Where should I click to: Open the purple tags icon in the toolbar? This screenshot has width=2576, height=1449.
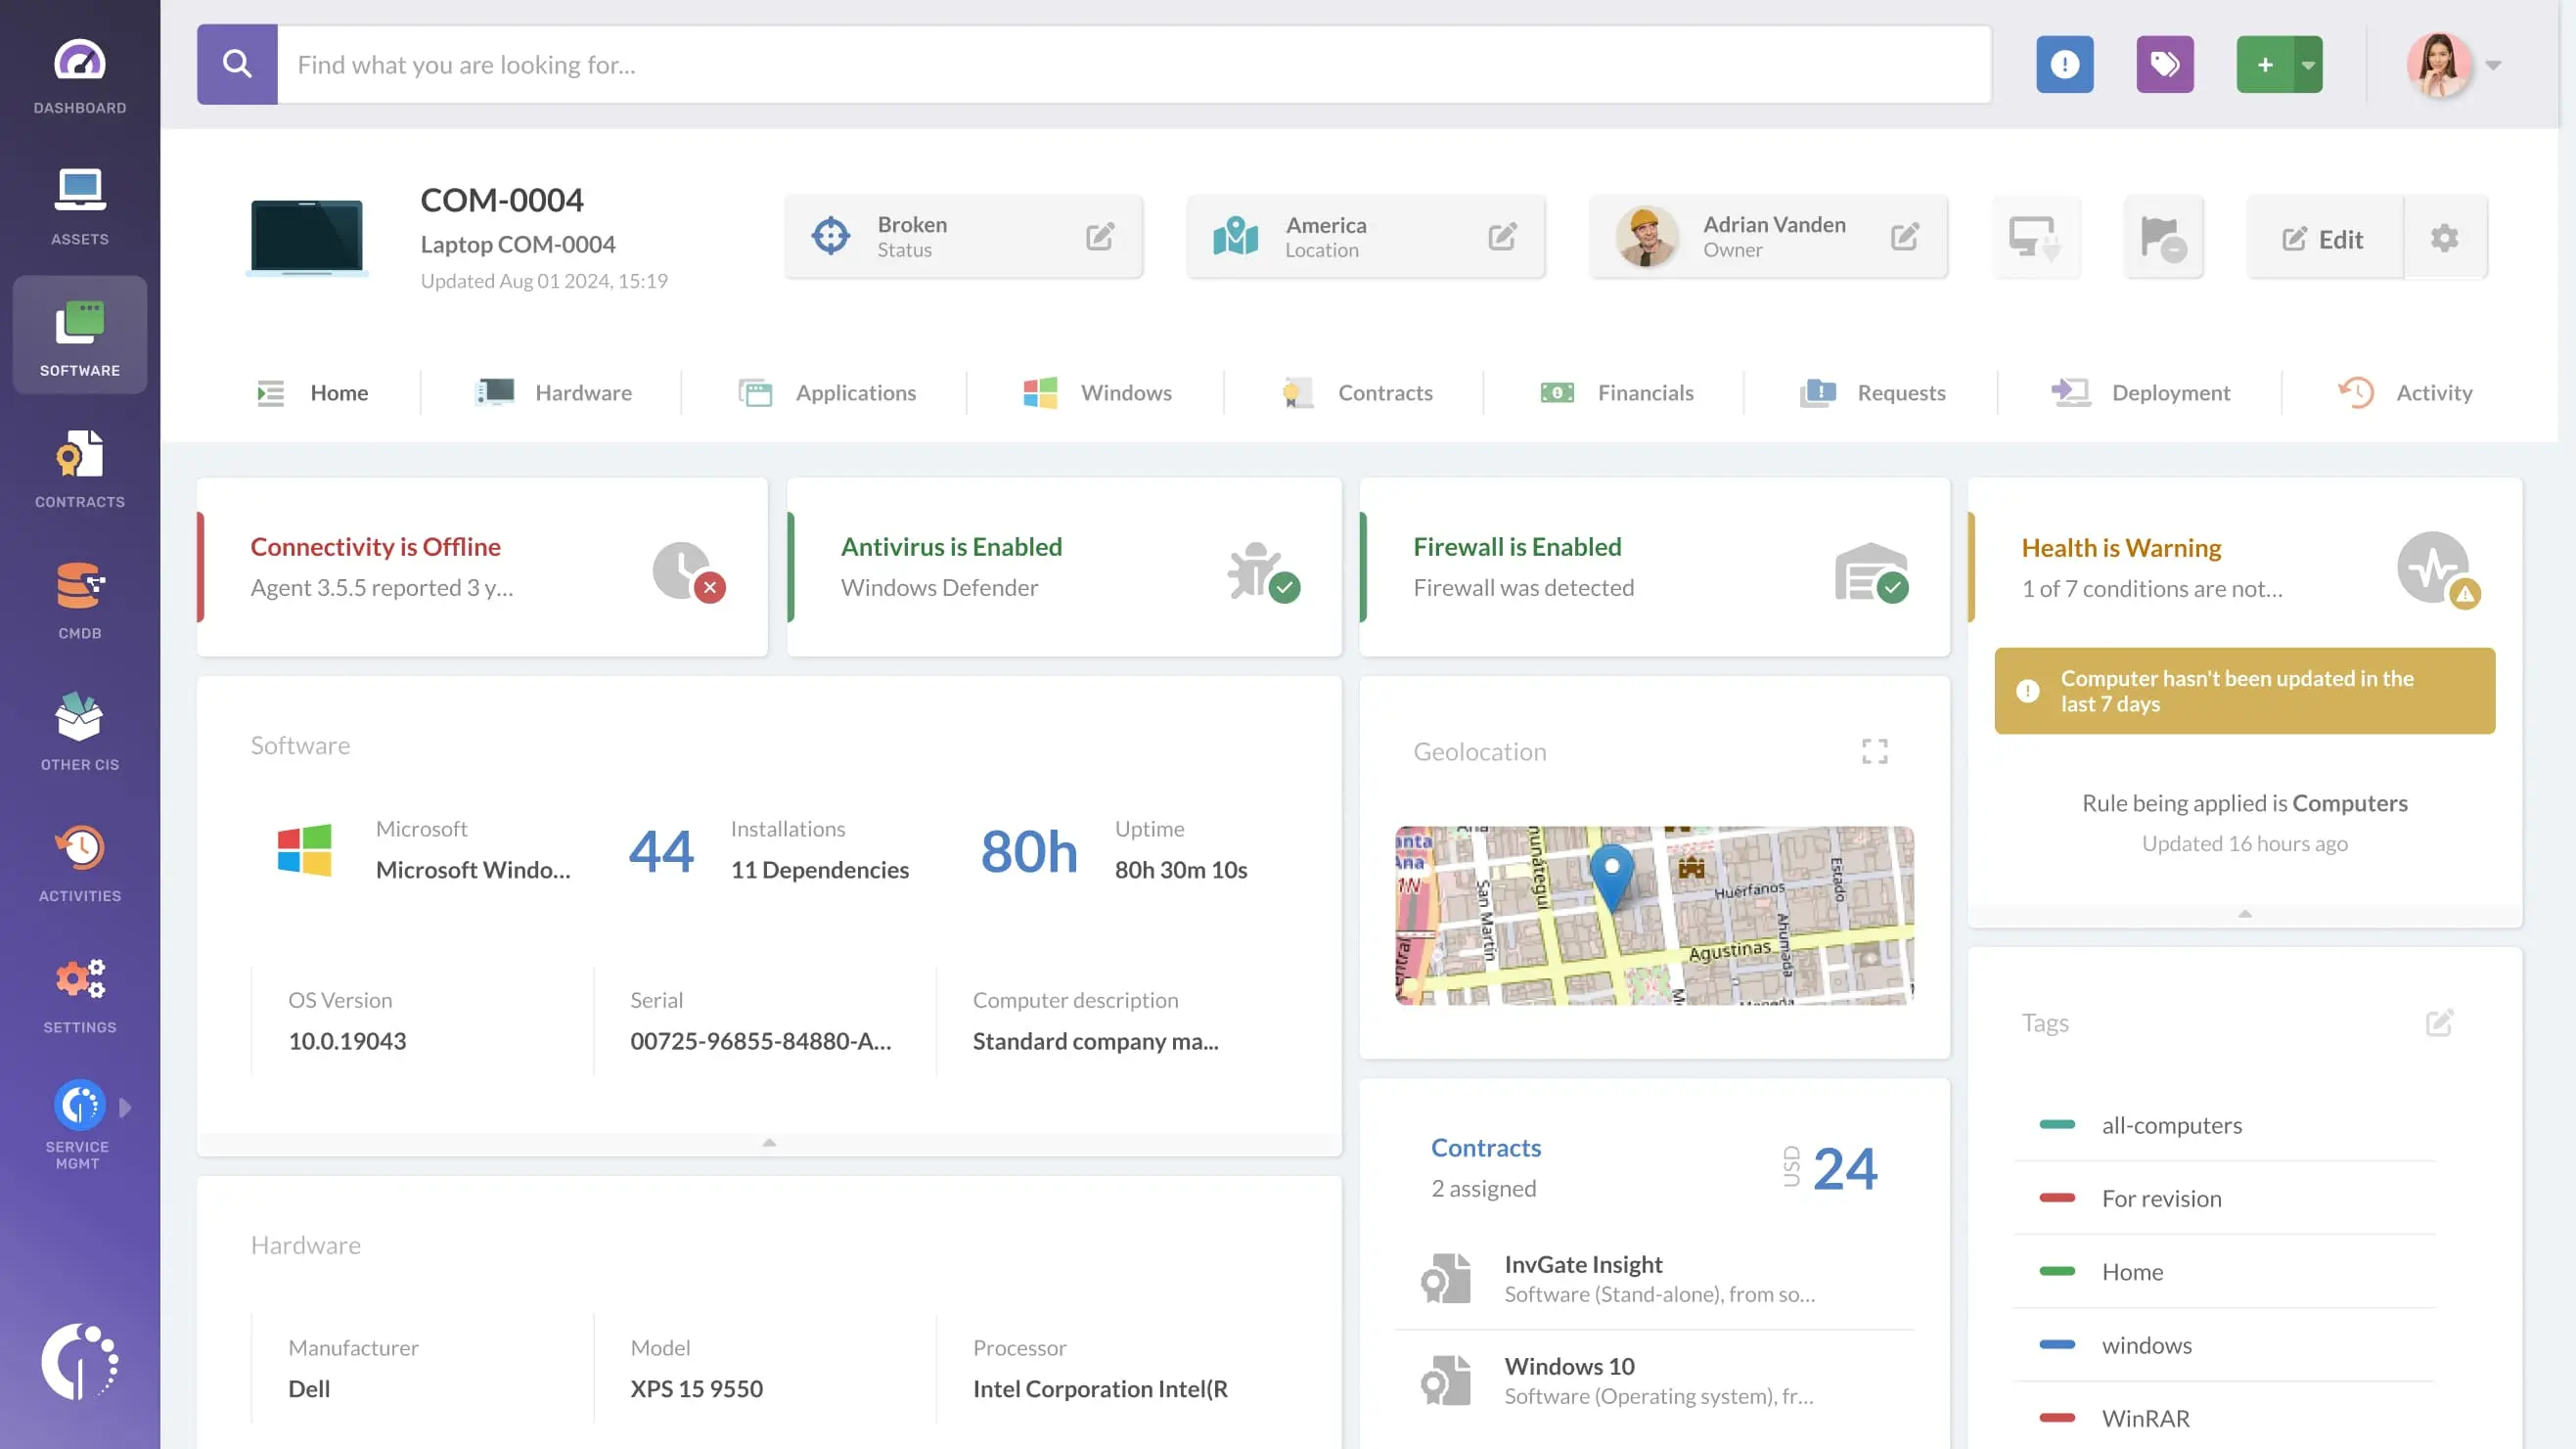2164,64
